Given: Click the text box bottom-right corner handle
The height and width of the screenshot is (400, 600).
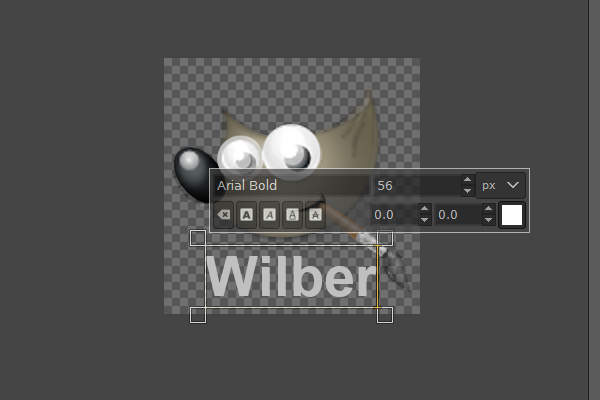Looking at the screenshot, I should pyautogui.click(x=385, y=315).
